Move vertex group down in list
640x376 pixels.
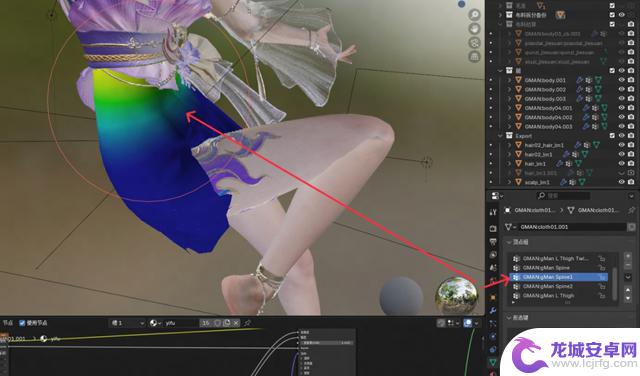[x=628, y=298]
